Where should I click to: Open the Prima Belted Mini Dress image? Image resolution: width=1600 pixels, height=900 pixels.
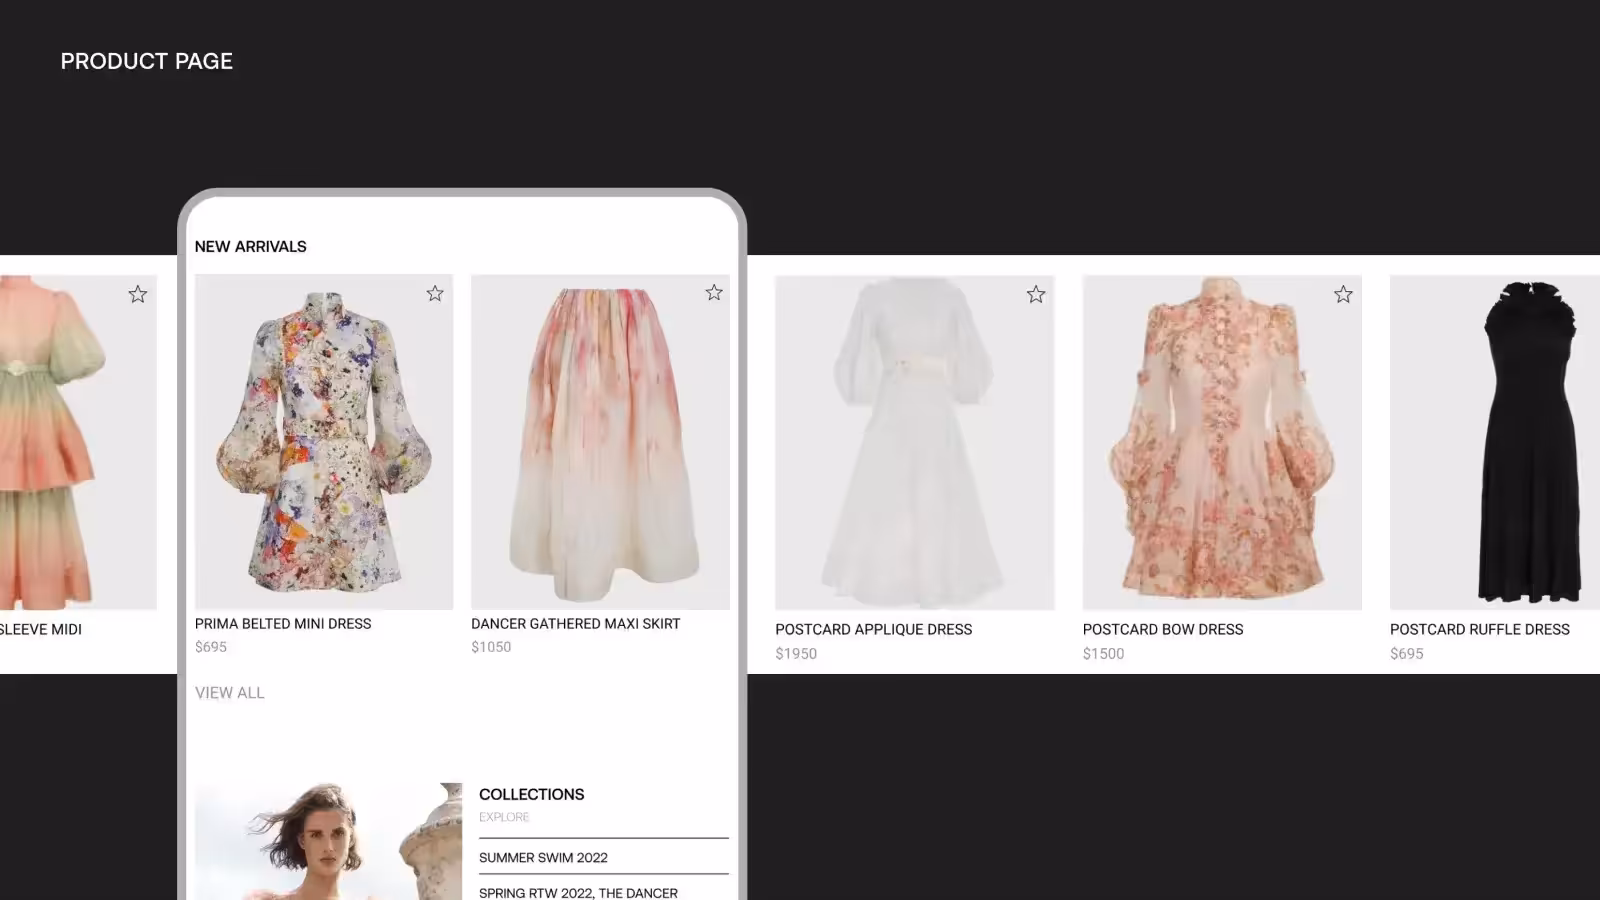pyautogui.click(x=323, y=442)
